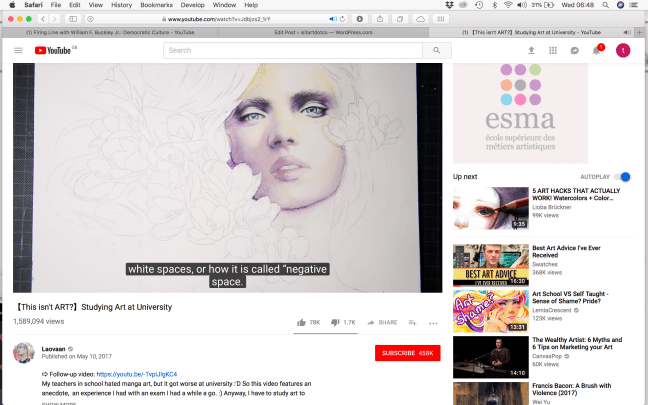This screenshot has width=648, height=405.
Task: Open Laovaan channel name link
Action: pos(53,349)
